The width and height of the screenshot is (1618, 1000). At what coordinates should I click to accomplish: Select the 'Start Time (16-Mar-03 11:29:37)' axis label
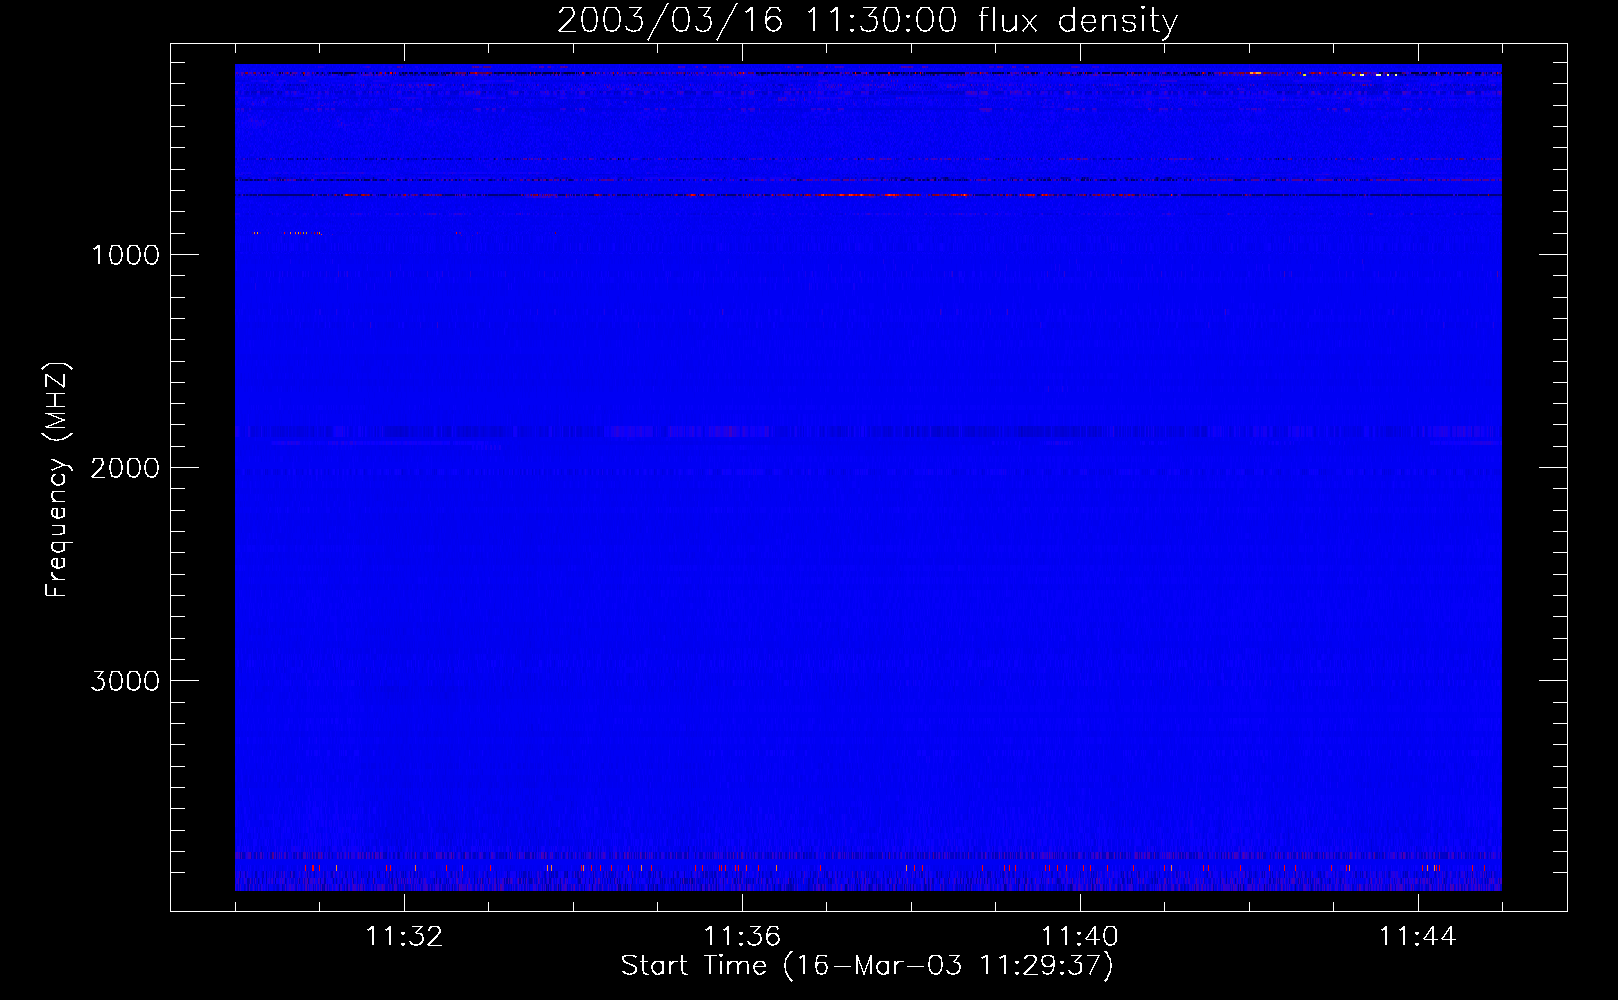click(x=867, y=966)
